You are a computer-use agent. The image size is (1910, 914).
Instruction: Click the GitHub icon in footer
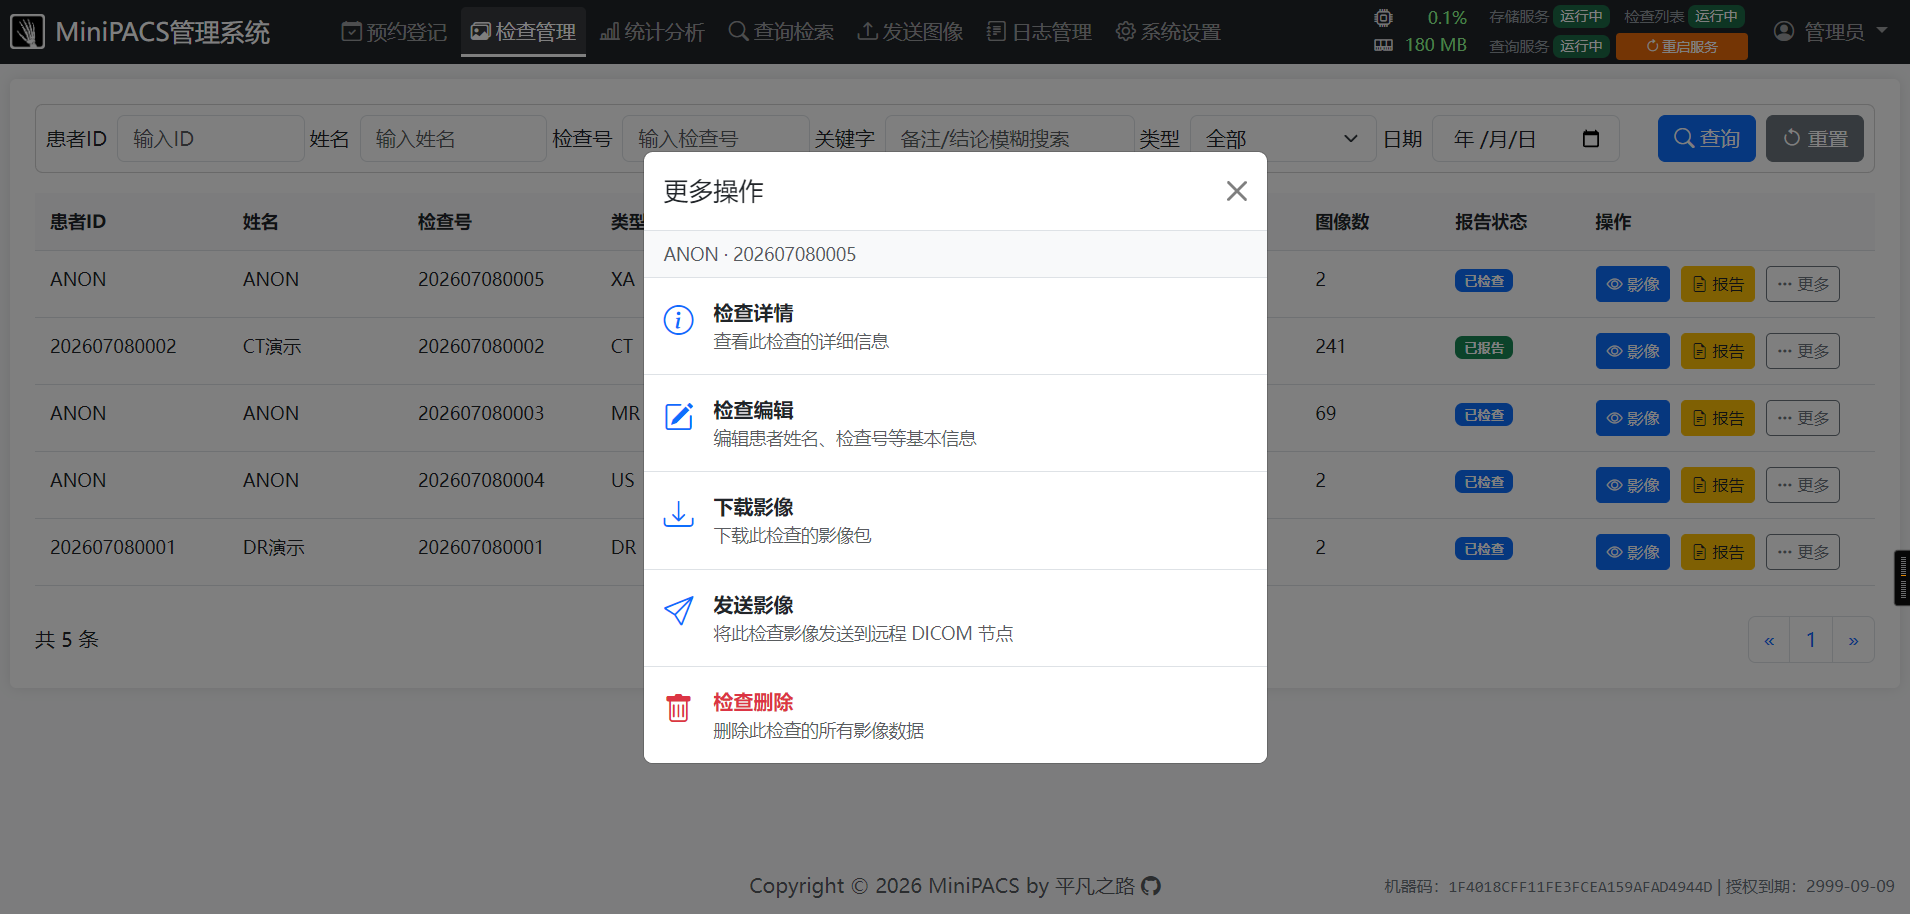pyautogui.click(x=1151, y=886)
